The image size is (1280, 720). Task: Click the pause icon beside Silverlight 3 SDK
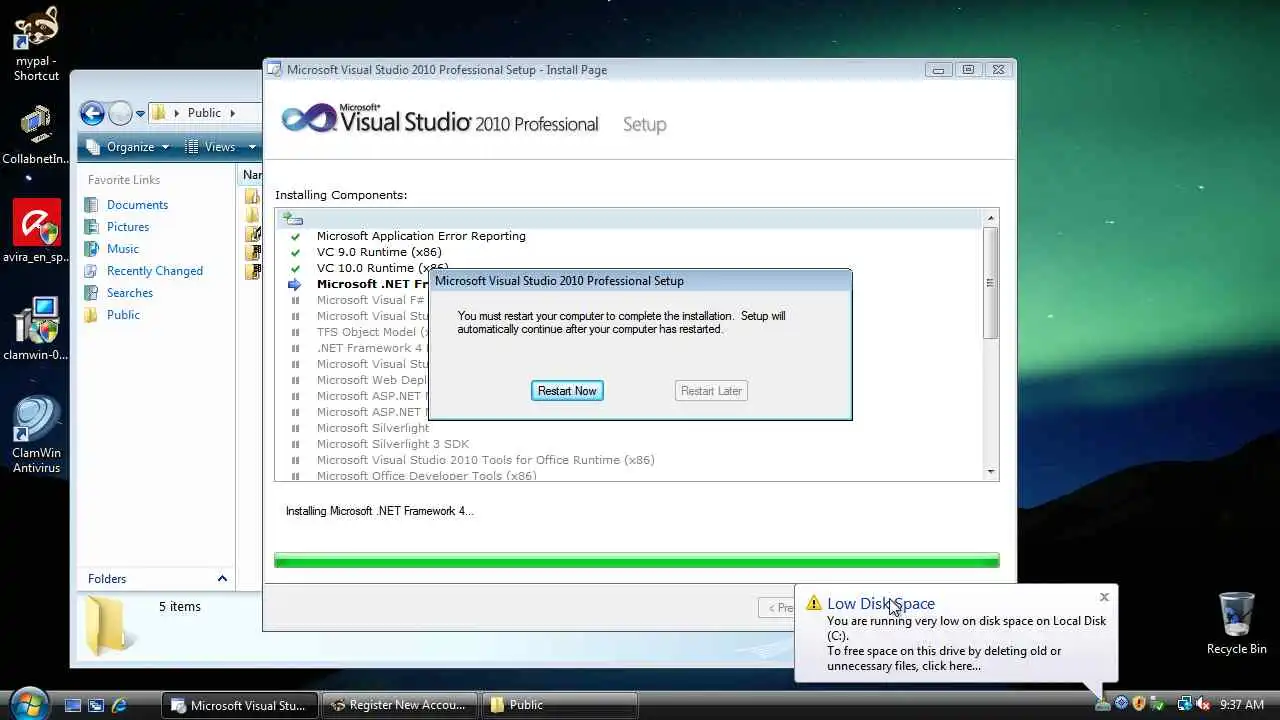(x=295, y=444)
